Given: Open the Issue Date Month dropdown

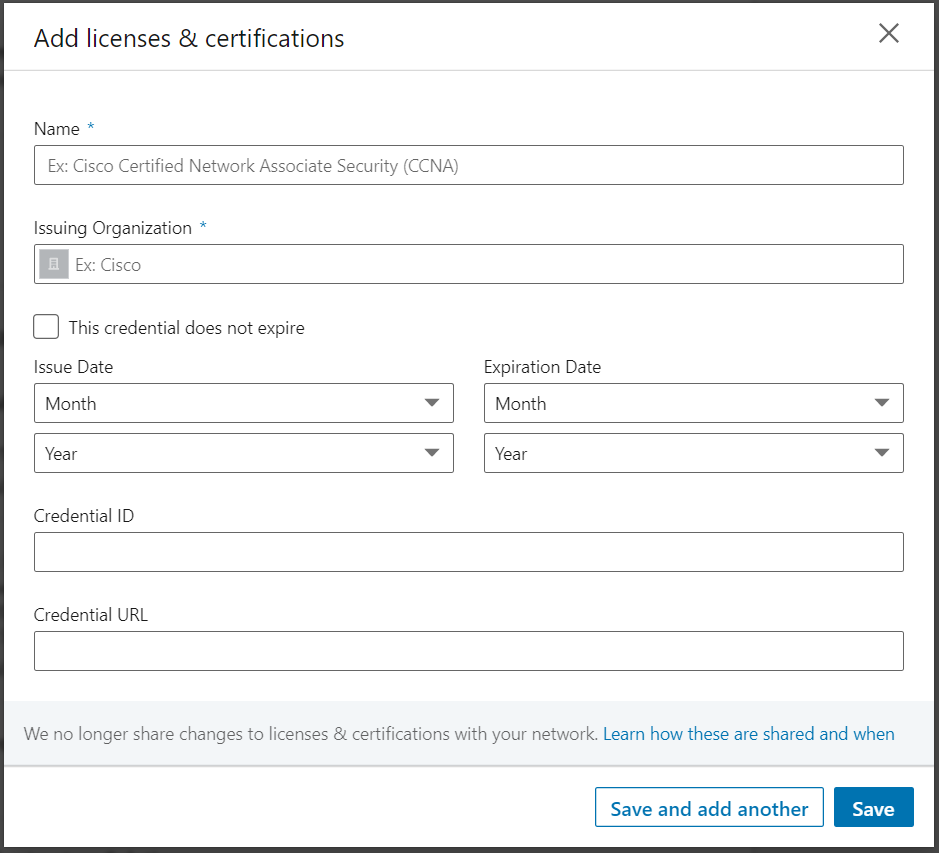Looking at the screenshot, I should click(244, 403).
